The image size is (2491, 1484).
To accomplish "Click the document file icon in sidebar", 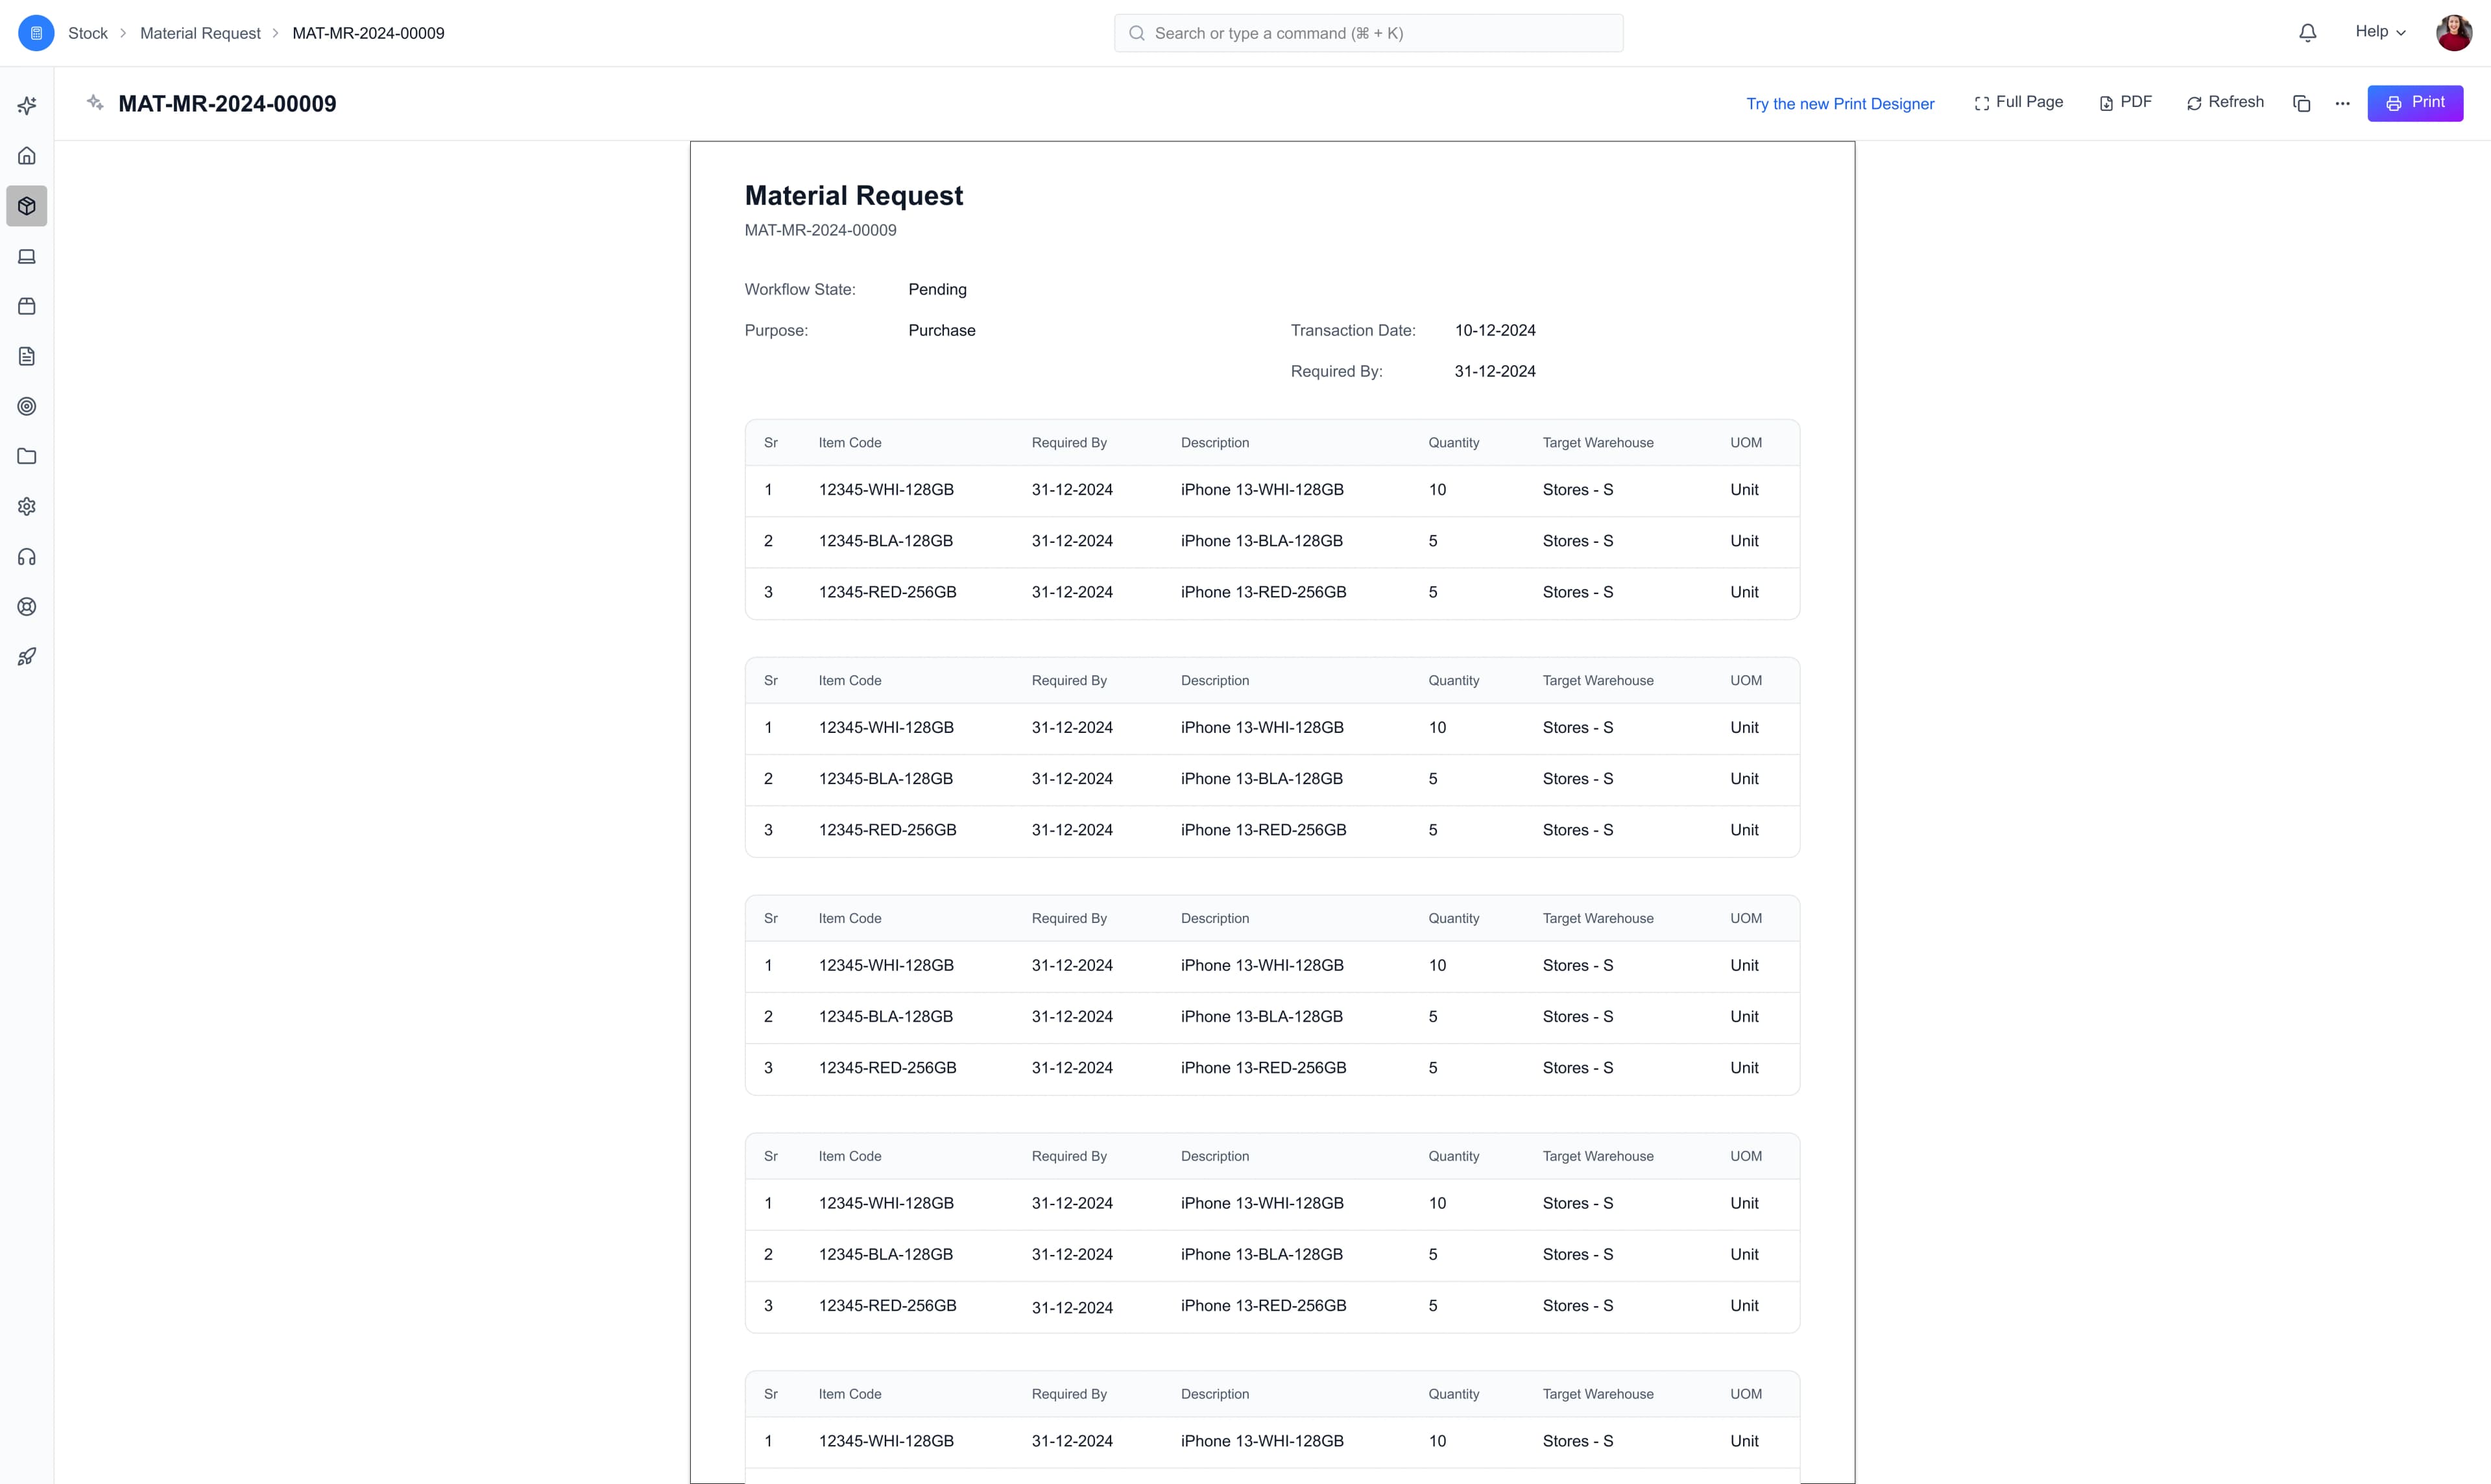I will pyautogui.click(x=26, y=356).
